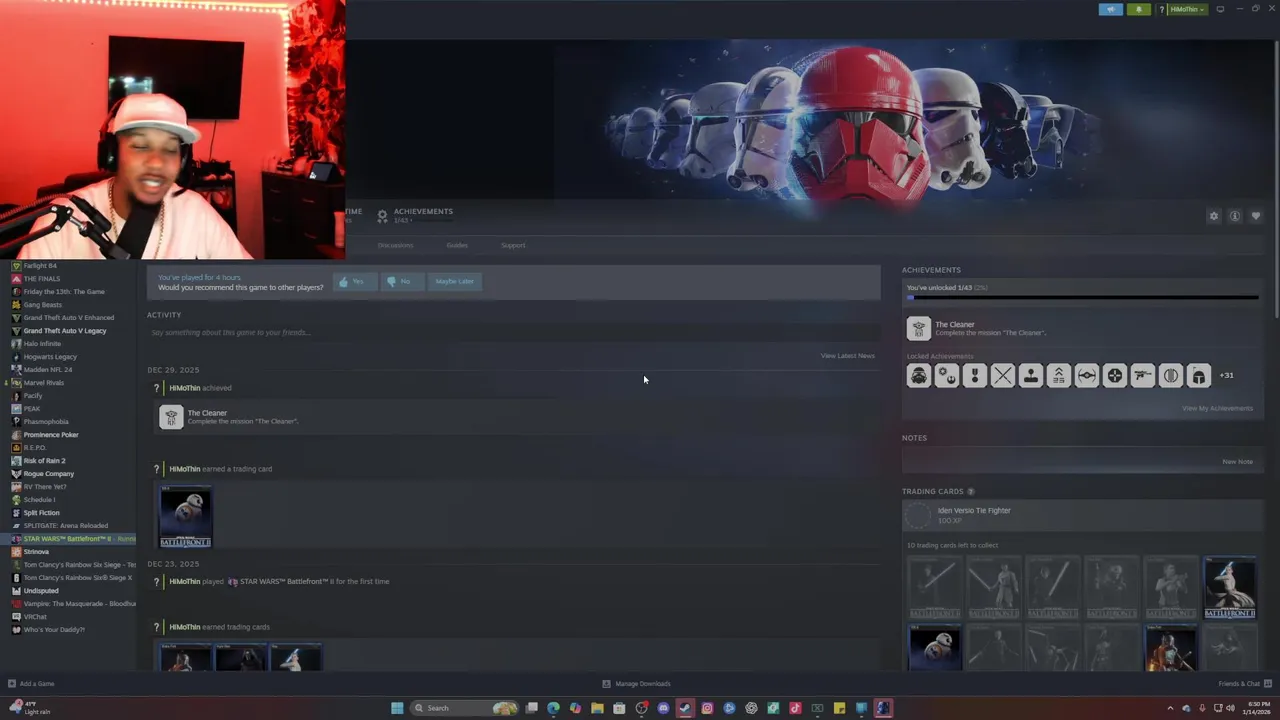Select VRChat in library list
Image resolution: width=1280 pixels, height=720 pixels.
click(x=35, y=617)
